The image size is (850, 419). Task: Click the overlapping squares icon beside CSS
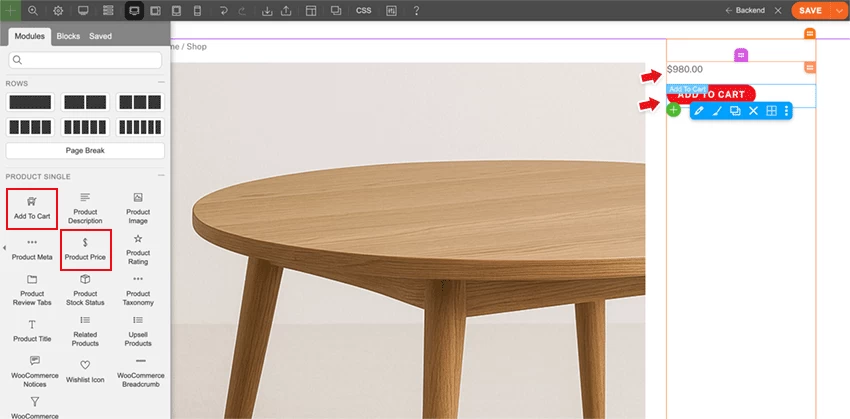pos(336,10)
